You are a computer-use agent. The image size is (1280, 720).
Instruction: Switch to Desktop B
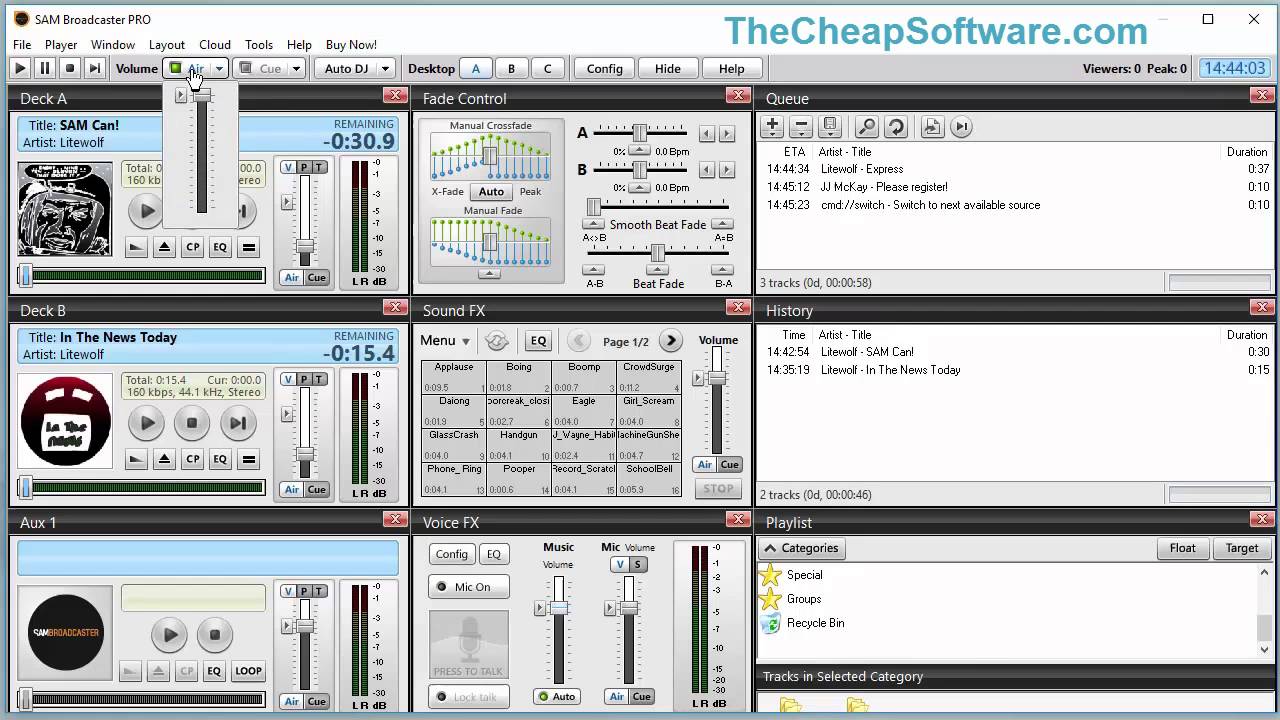tap(511, 69)
